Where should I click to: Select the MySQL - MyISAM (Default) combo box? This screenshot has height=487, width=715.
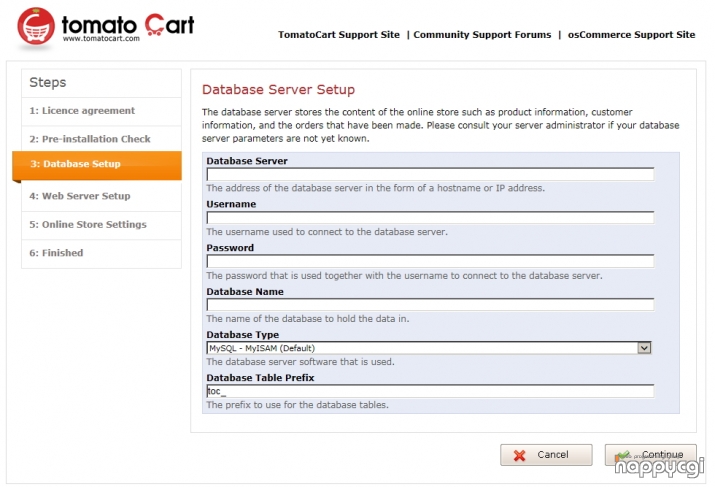429,348
